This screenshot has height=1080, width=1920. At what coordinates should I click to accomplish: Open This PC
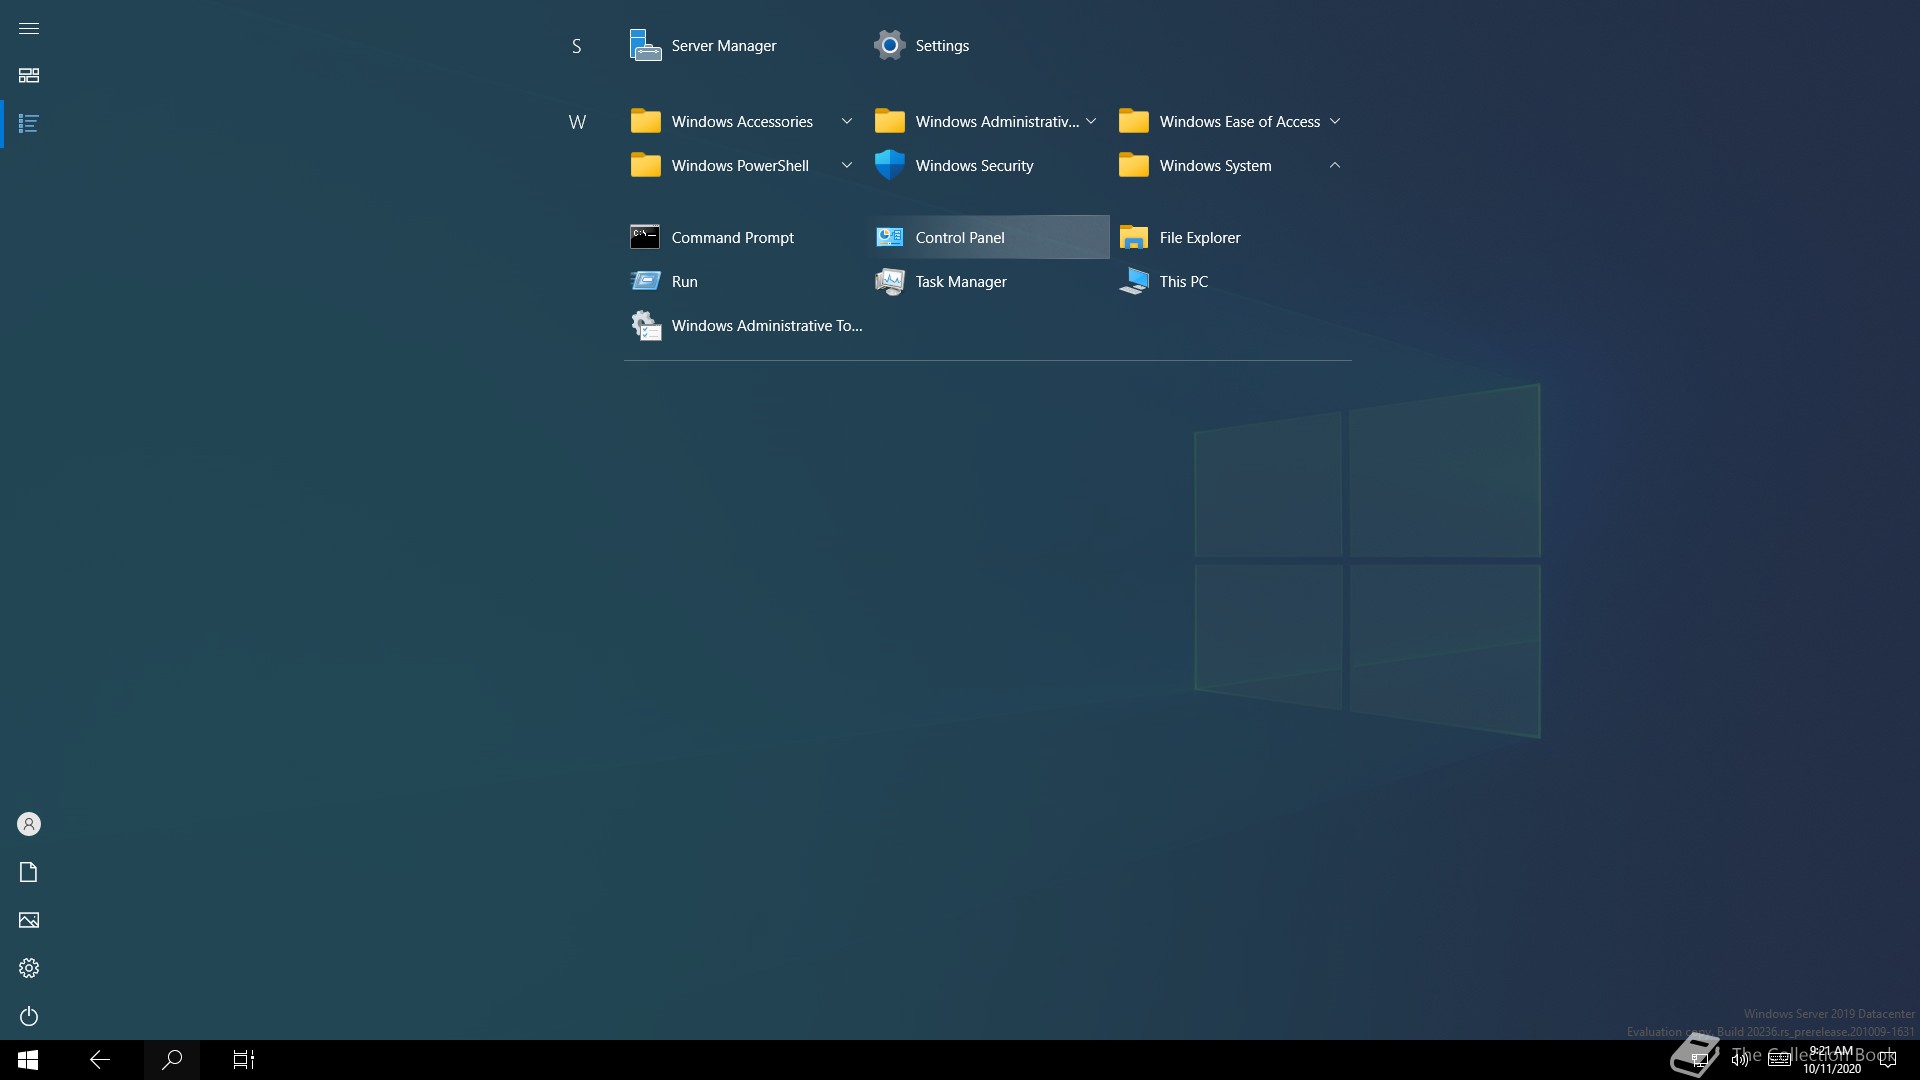[x=1233, y=282]
